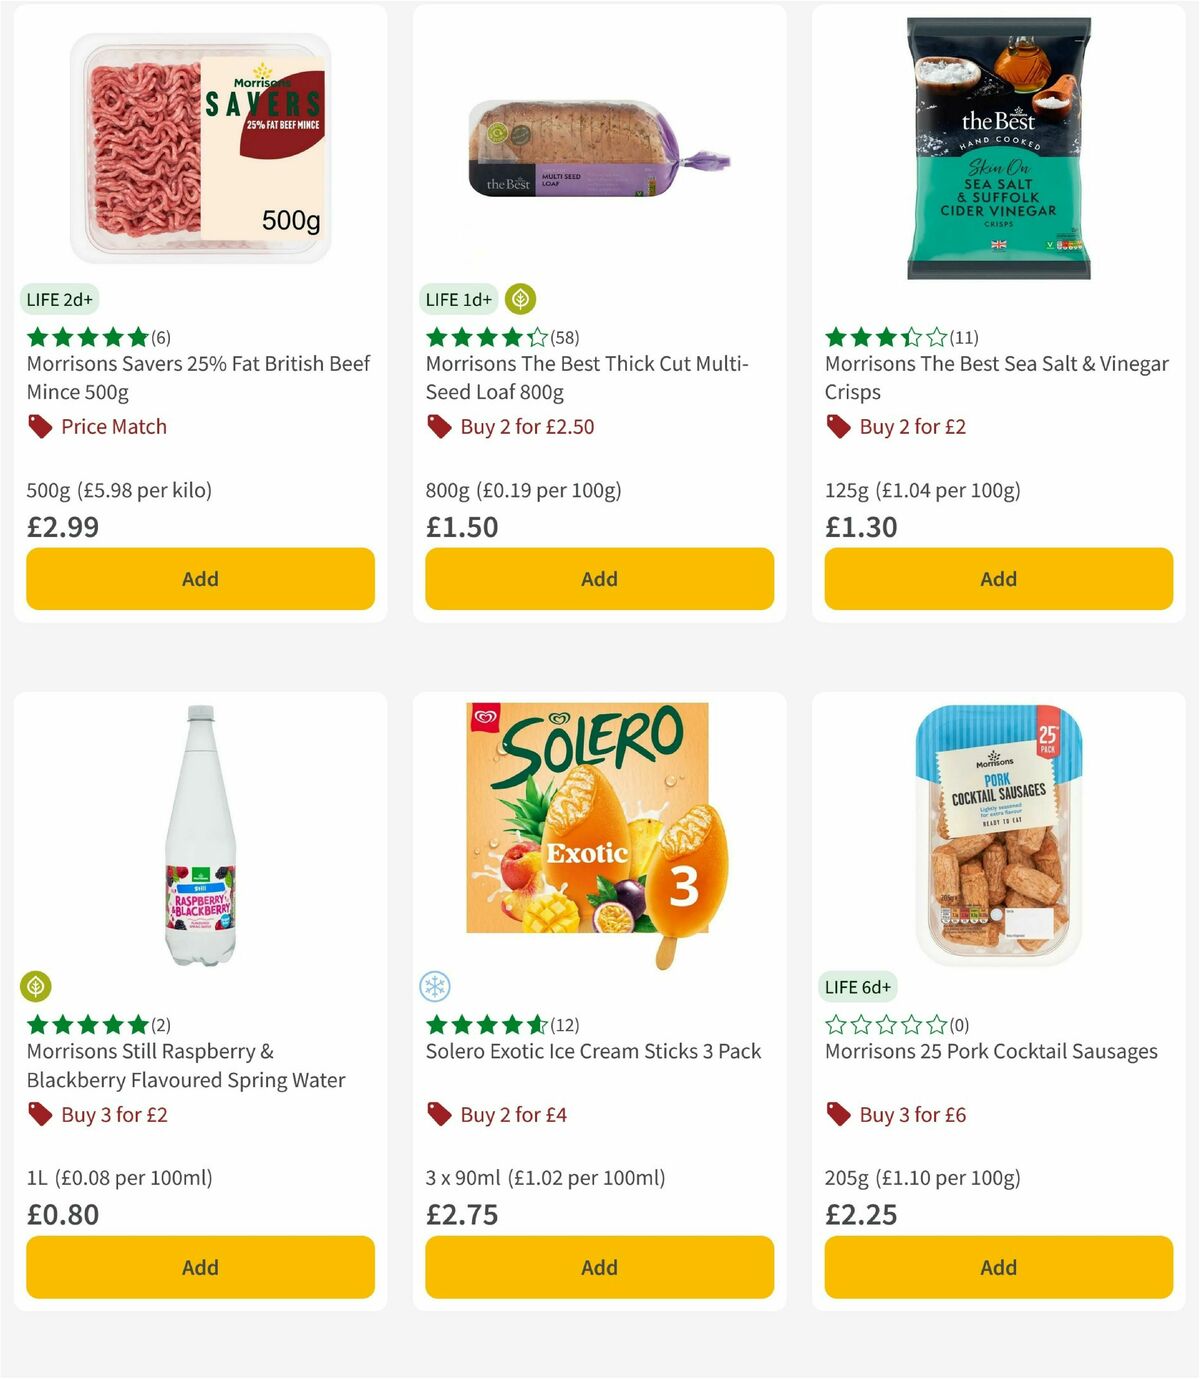Viewport: 1200px width, 1379px height.
Task: Click the beef mince product image
Action: pos(200,145)
